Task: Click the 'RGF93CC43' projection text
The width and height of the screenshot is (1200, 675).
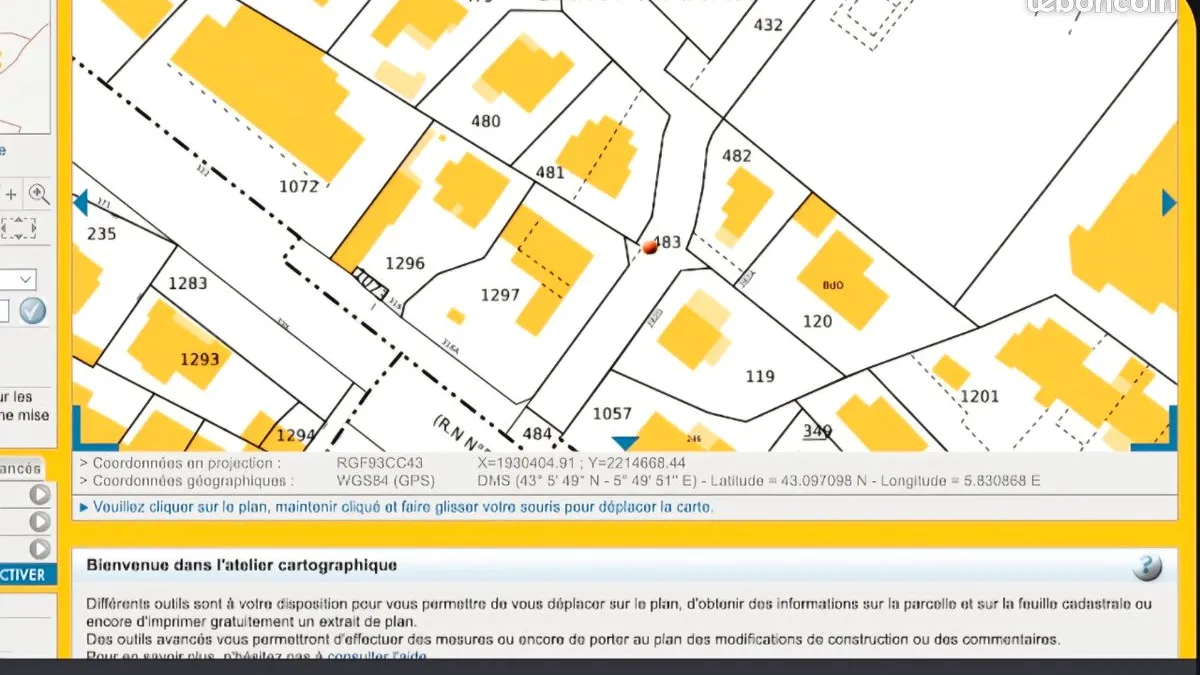Action: 380,463
